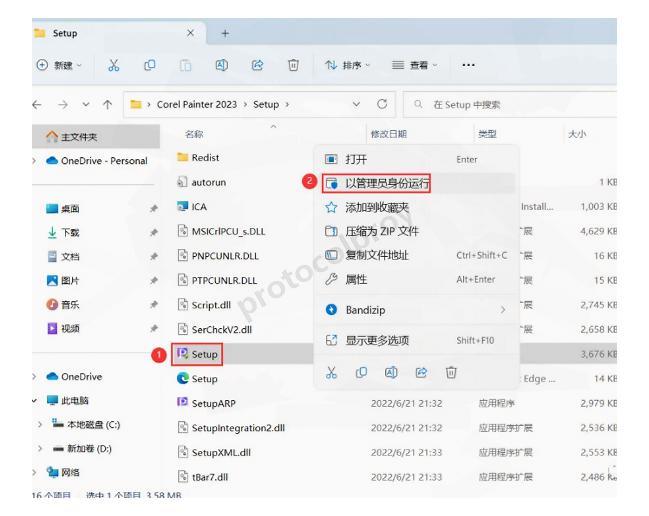This screenshot has height=516, width=649.
Task: Close the Setup tab
Action: point(190,33)
